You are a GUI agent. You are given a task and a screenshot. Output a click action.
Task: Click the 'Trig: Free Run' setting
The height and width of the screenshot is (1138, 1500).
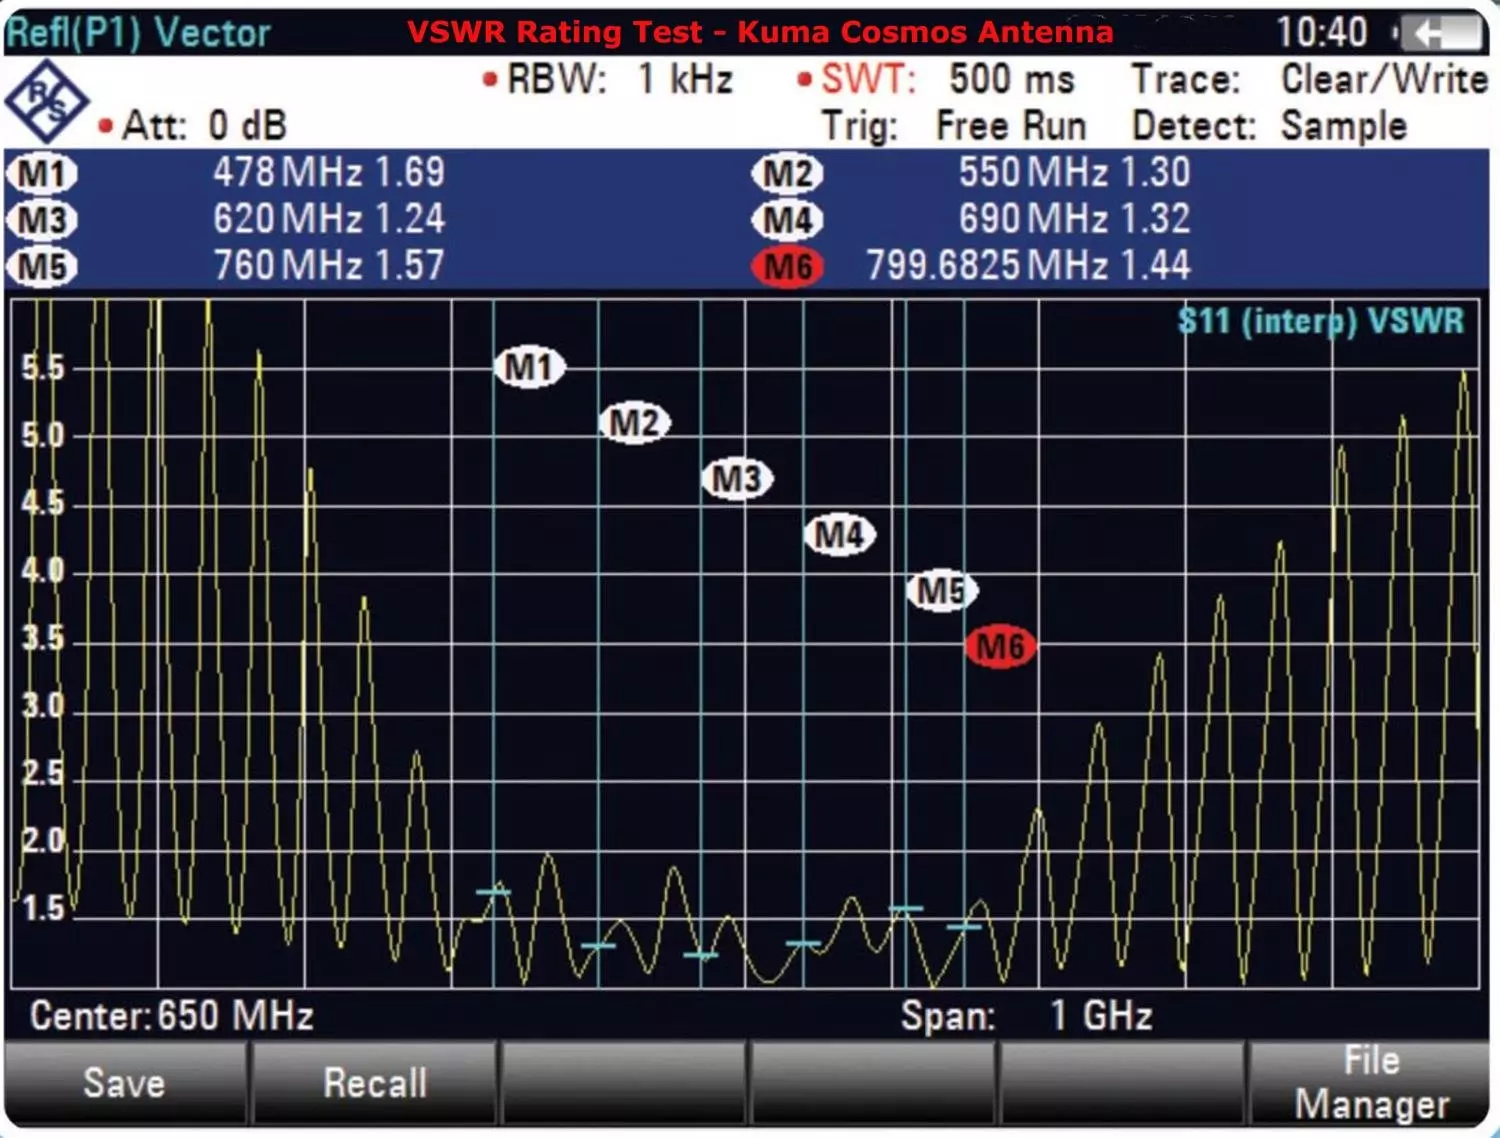point(954,126)
